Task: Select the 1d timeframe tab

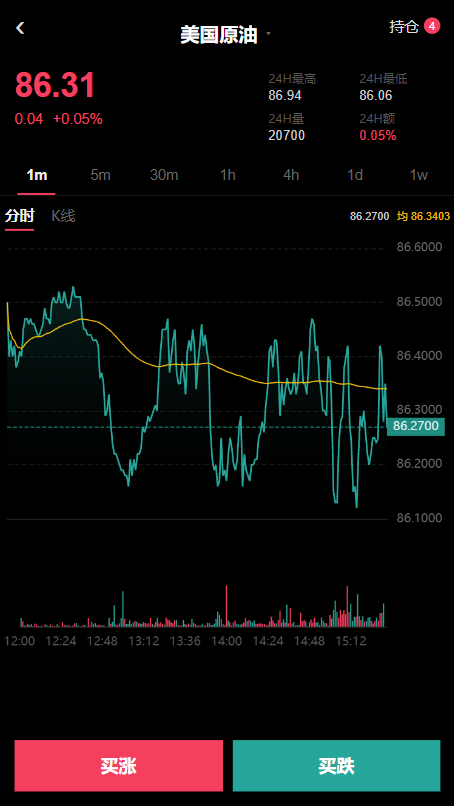Action: (355, 175)
